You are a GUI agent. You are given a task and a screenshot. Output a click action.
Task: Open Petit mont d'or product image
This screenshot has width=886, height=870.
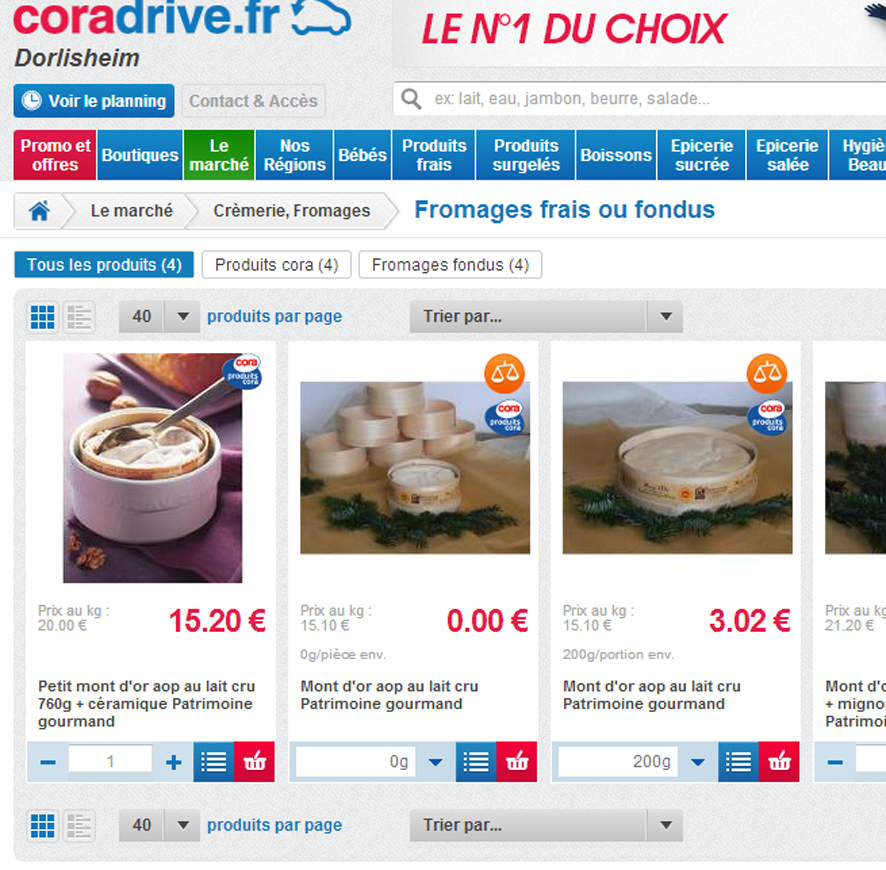pos(153,468)
